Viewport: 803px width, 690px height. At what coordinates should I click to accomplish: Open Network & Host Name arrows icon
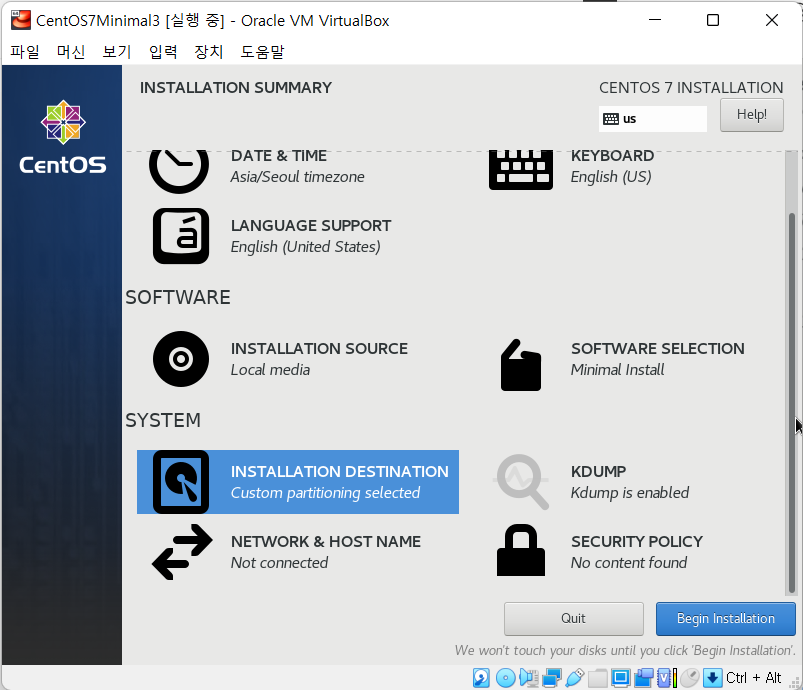coord(182,552)
